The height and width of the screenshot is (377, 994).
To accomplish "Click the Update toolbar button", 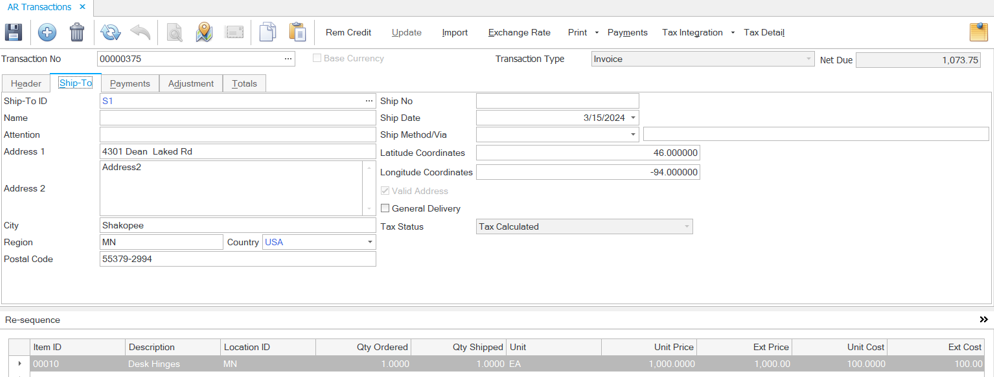I will click(406, 32).
